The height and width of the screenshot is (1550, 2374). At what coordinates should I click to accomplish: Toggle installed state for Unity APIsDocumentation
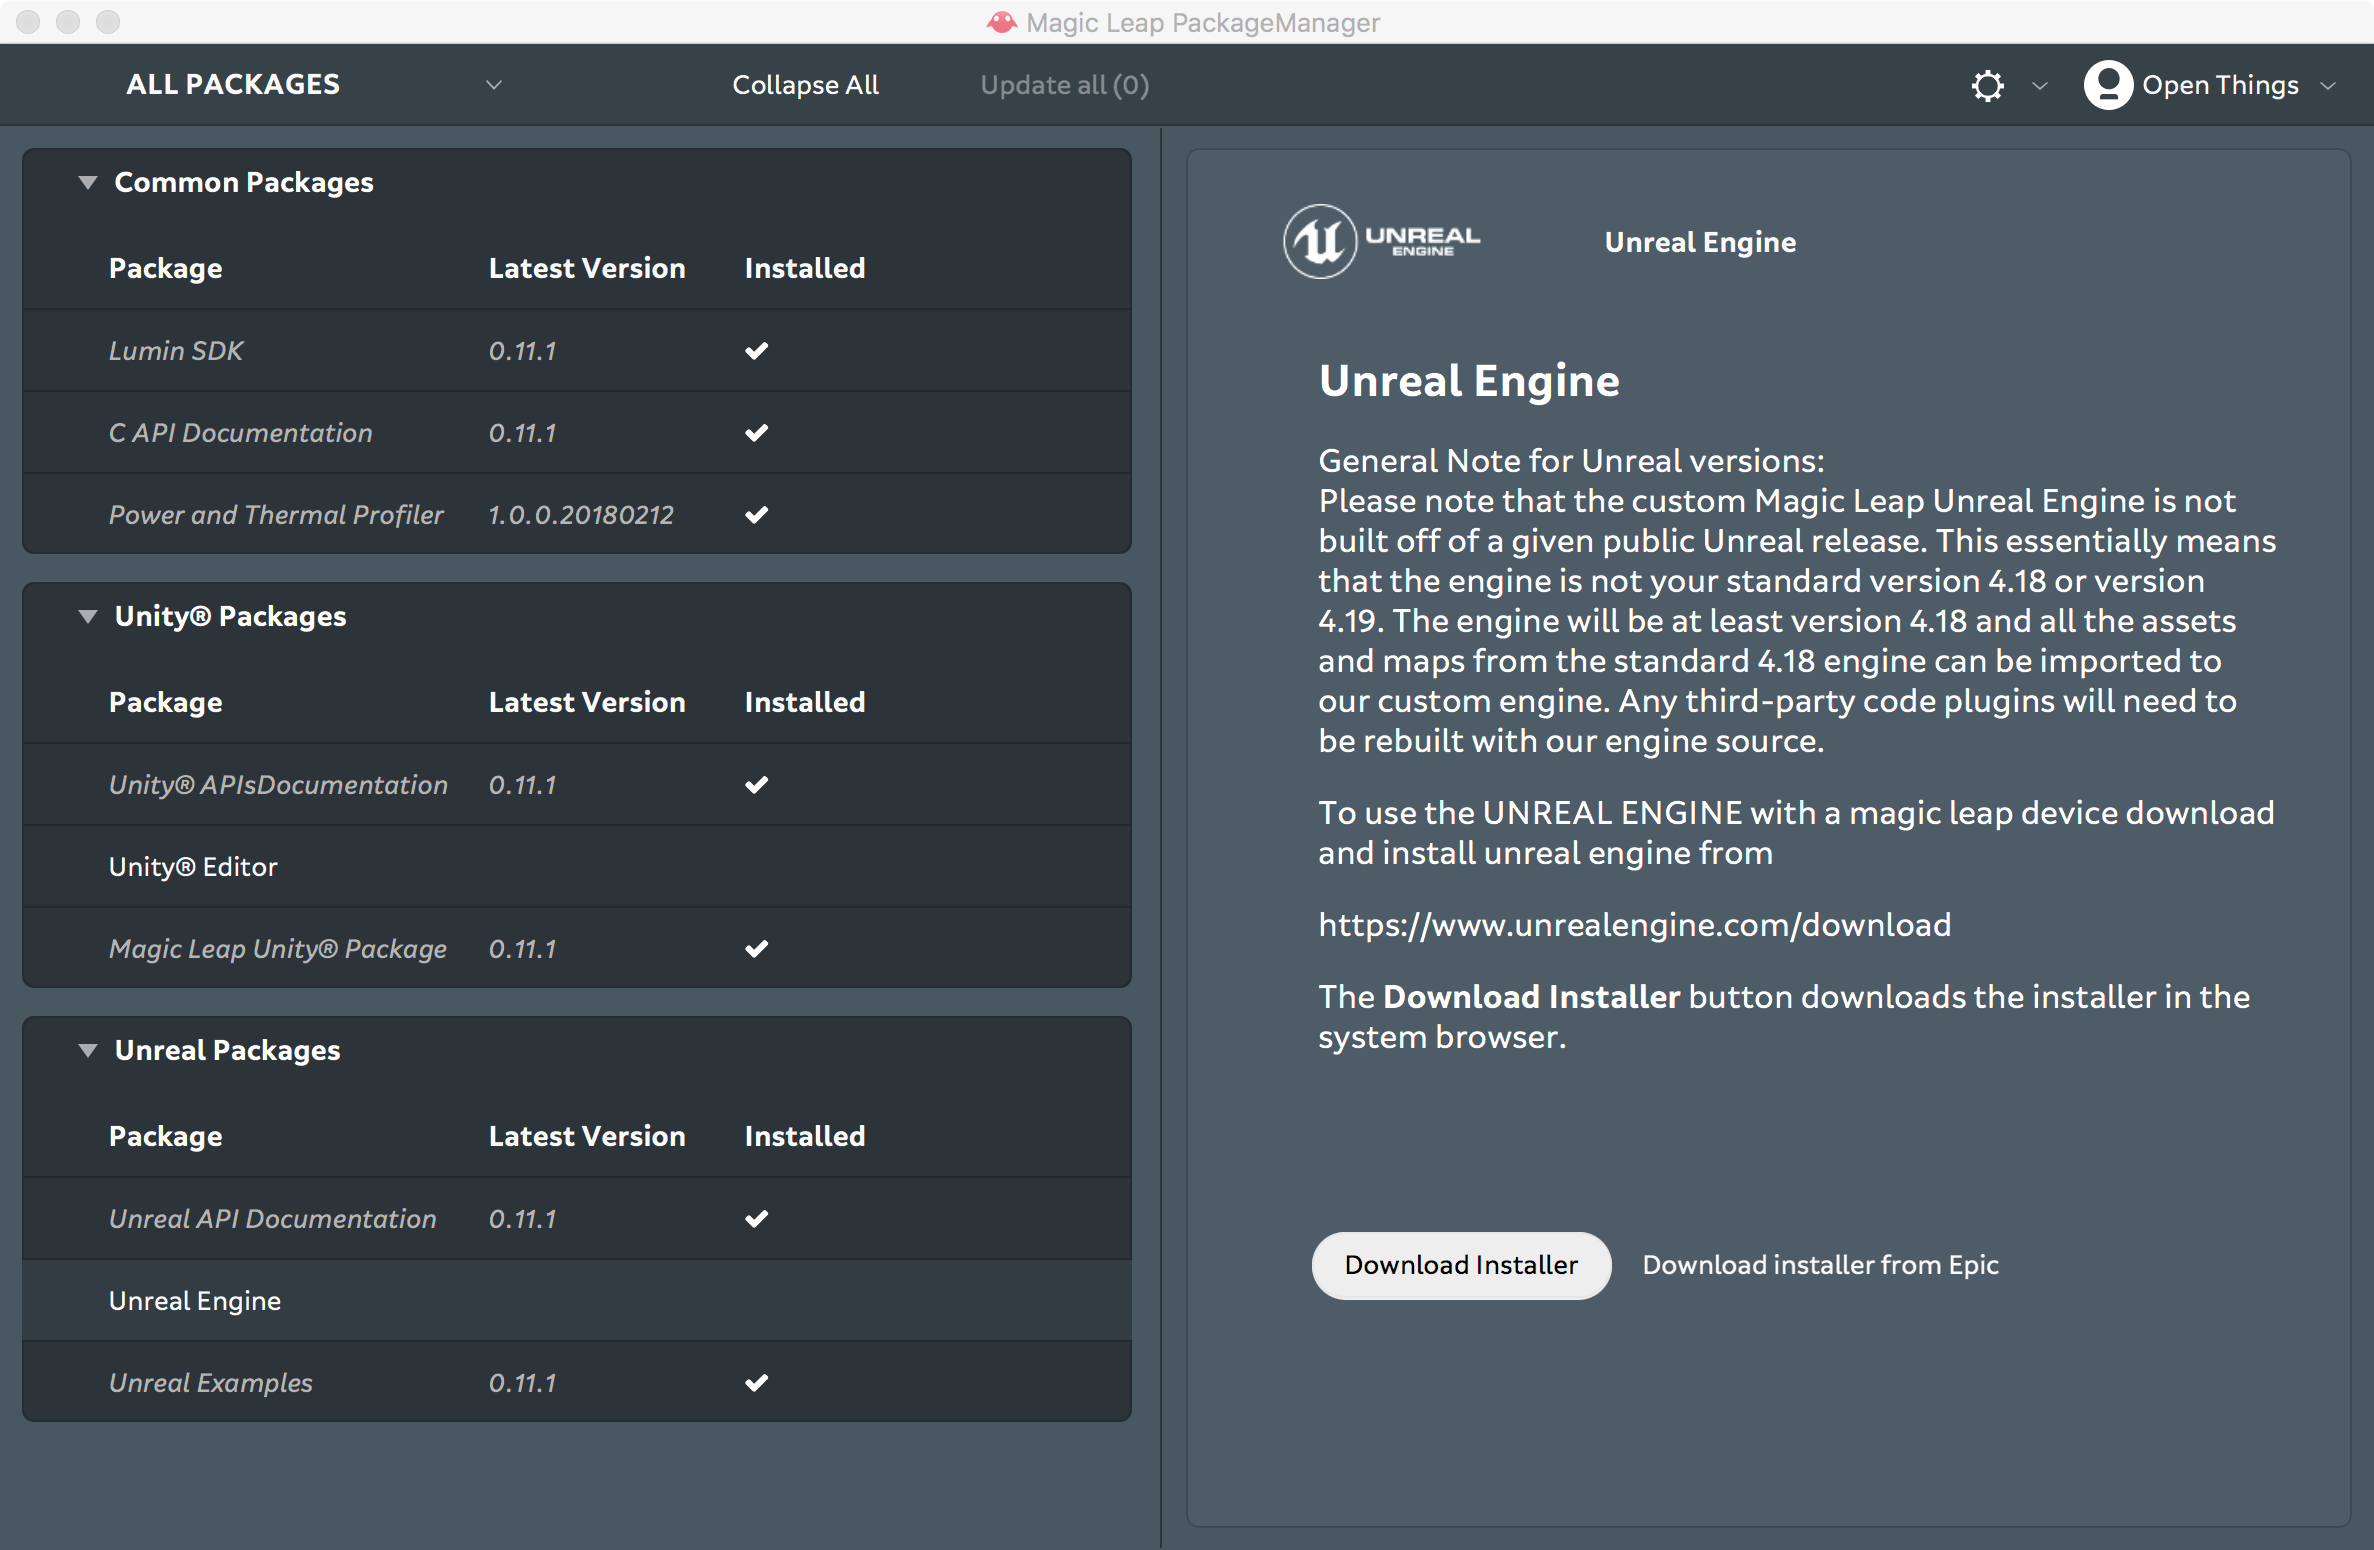click(x=756, y=784)
